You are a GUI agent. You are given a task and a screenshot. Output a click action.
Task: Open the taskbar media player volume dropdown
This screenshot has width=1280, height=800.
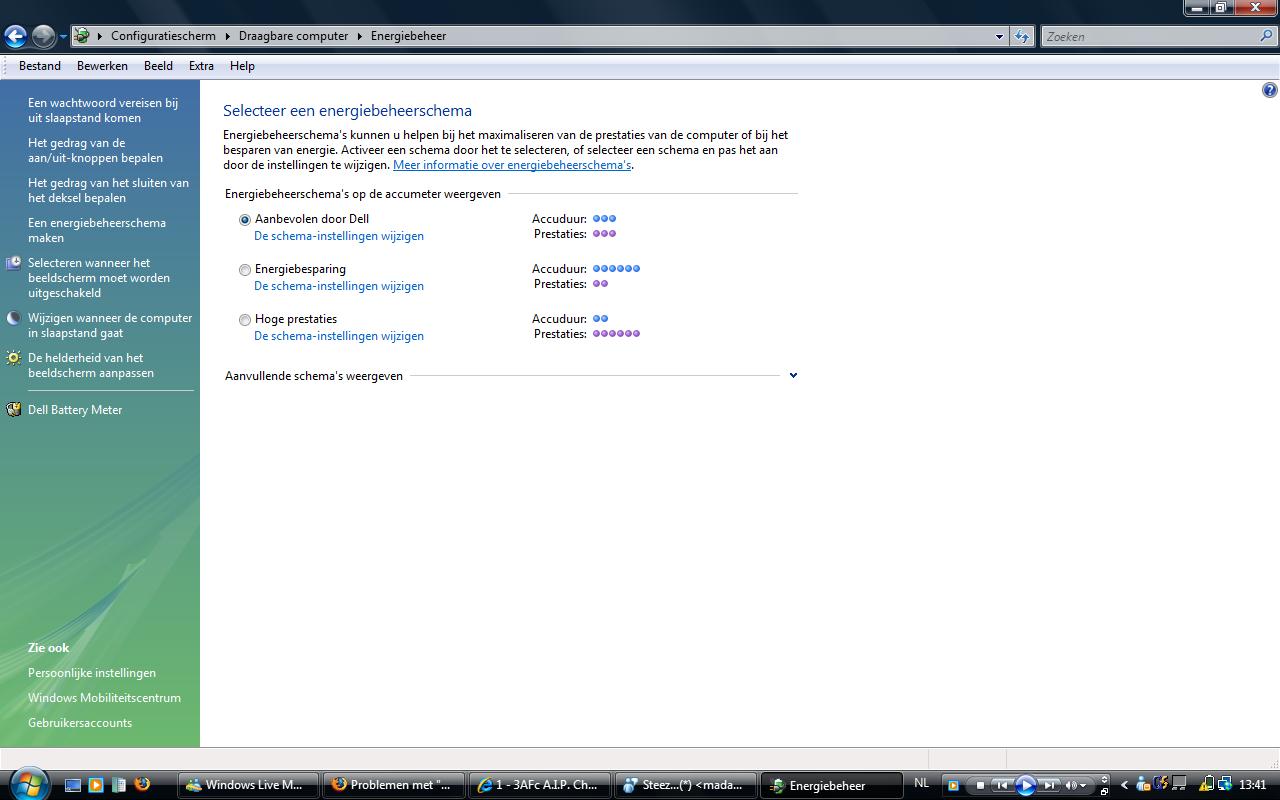click(1083, 785)
